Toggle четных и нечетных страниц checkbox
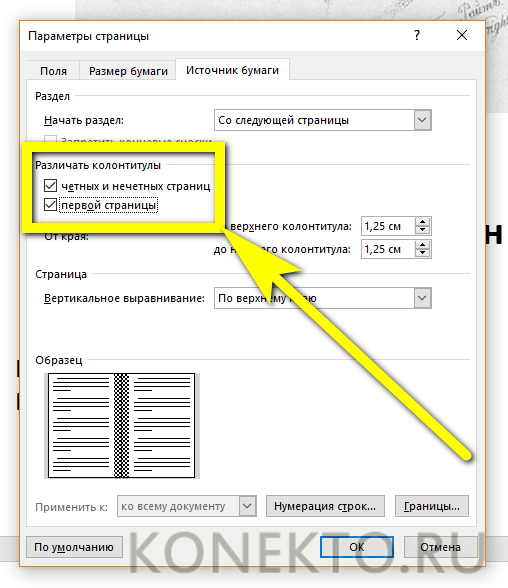 pyautogui.click(x=50, y=186)
